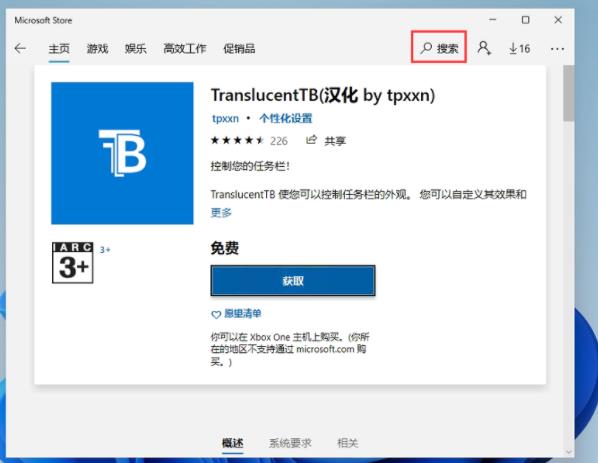598x463 pixels.
Task: Open the three-dot more options menu
Action: tap(557, 49)
